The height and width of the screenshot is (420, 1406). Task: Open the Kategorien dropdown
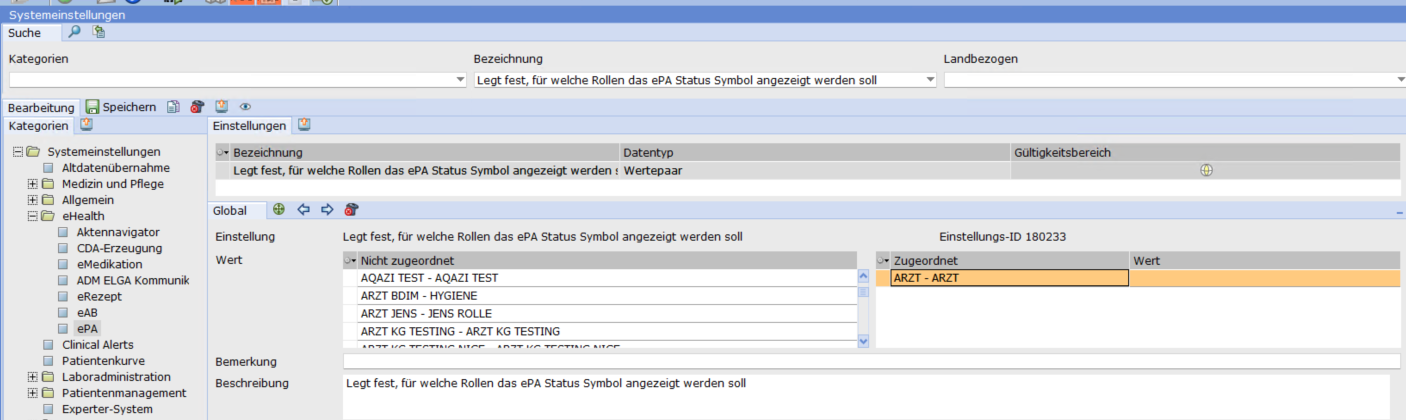[460, 80]
